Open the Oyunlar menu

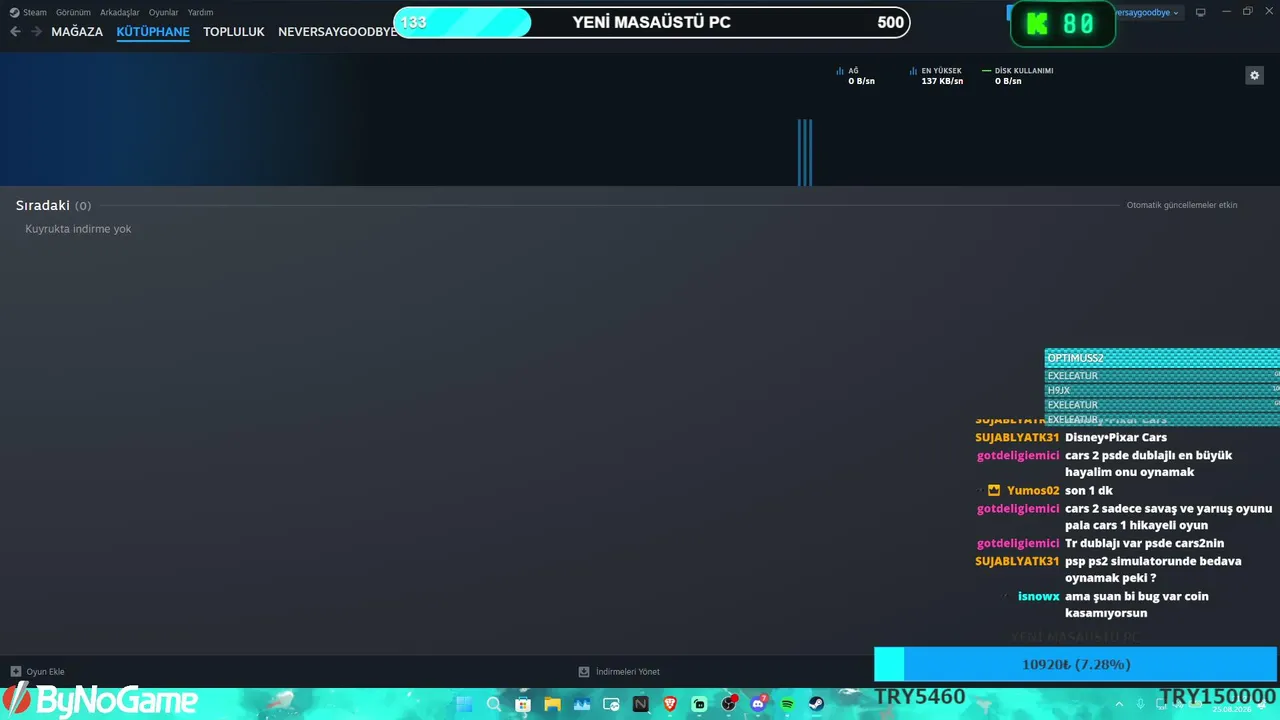(x=164, y=12)
